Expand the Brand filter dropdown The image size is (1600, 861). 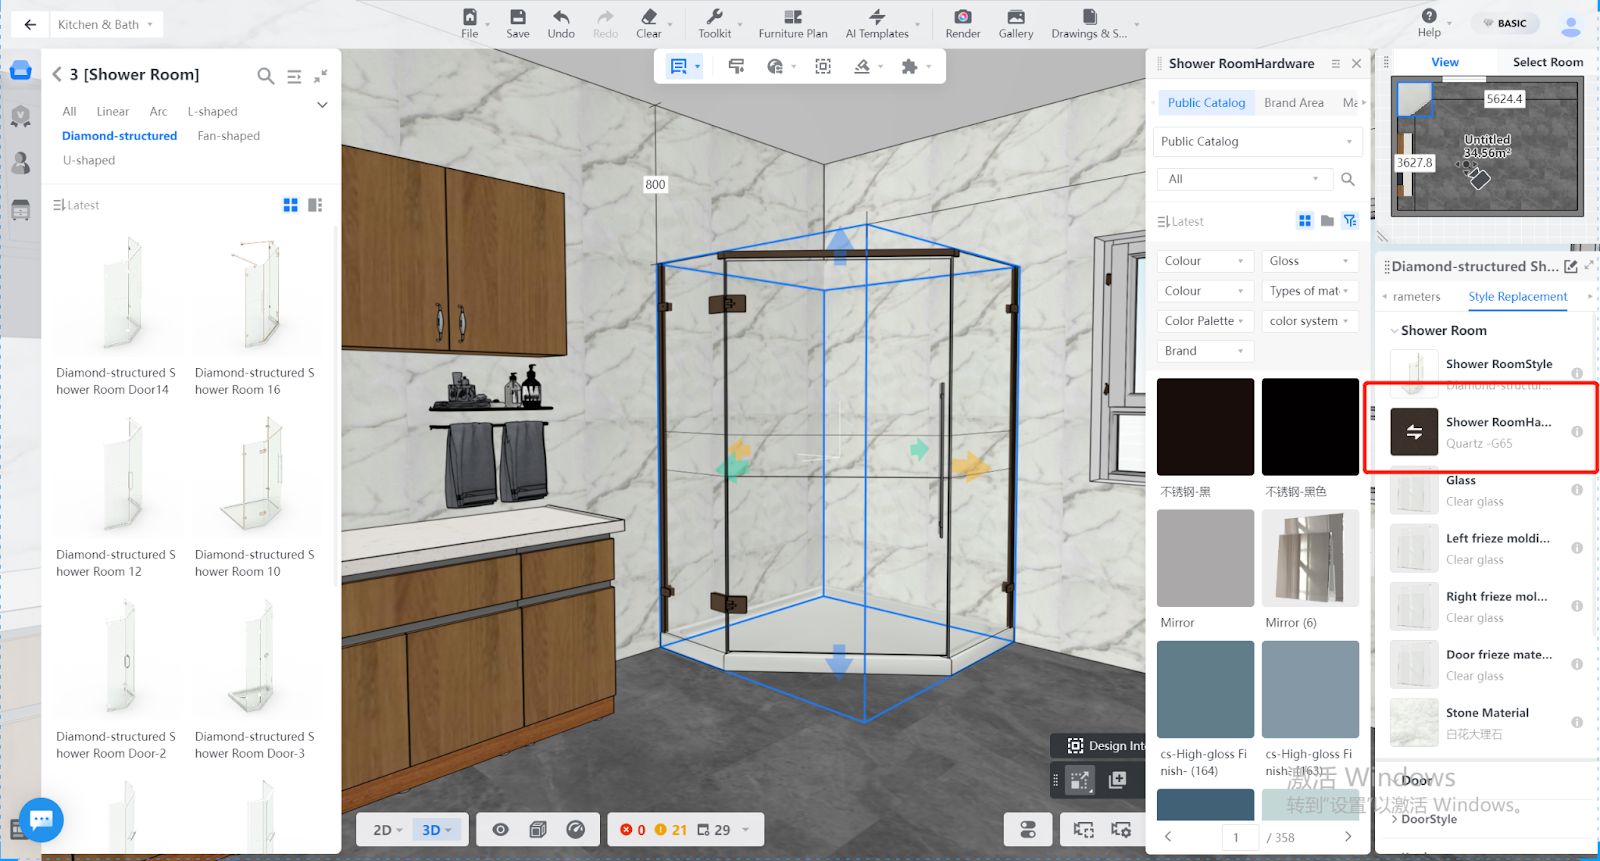[1204, 351]
